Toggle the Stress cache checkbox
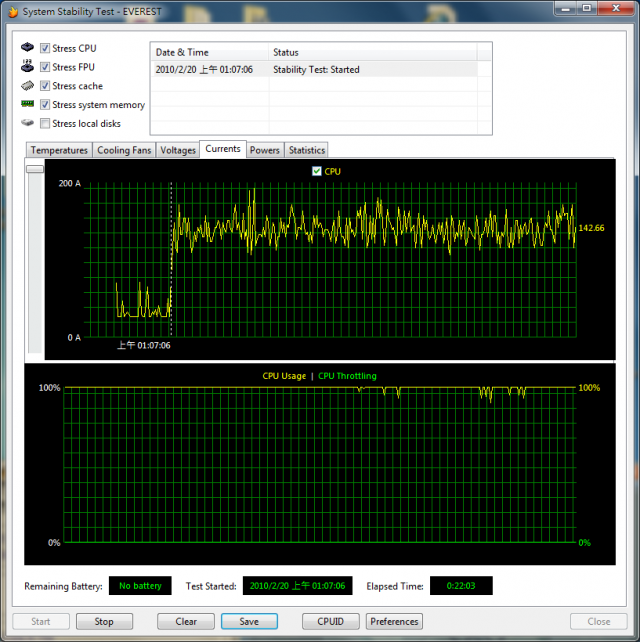 [x=45, y=86]
